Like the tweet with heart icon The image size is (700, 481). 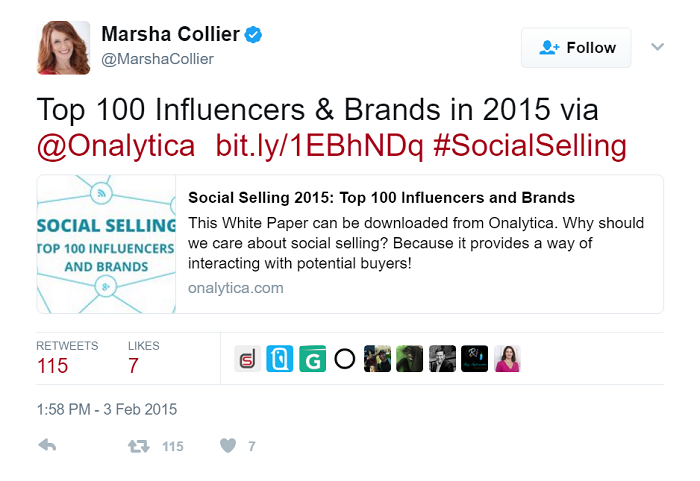[228, 446]
